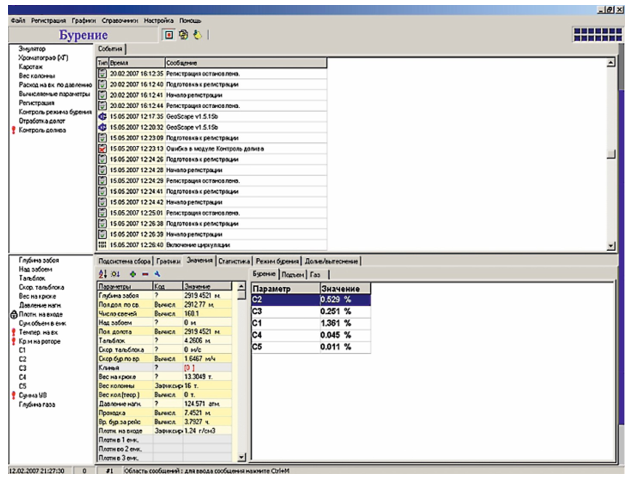Screen dimensions: 632x479
Task: Click the events list scroll down arrow
Action: (x=612, y=245)
